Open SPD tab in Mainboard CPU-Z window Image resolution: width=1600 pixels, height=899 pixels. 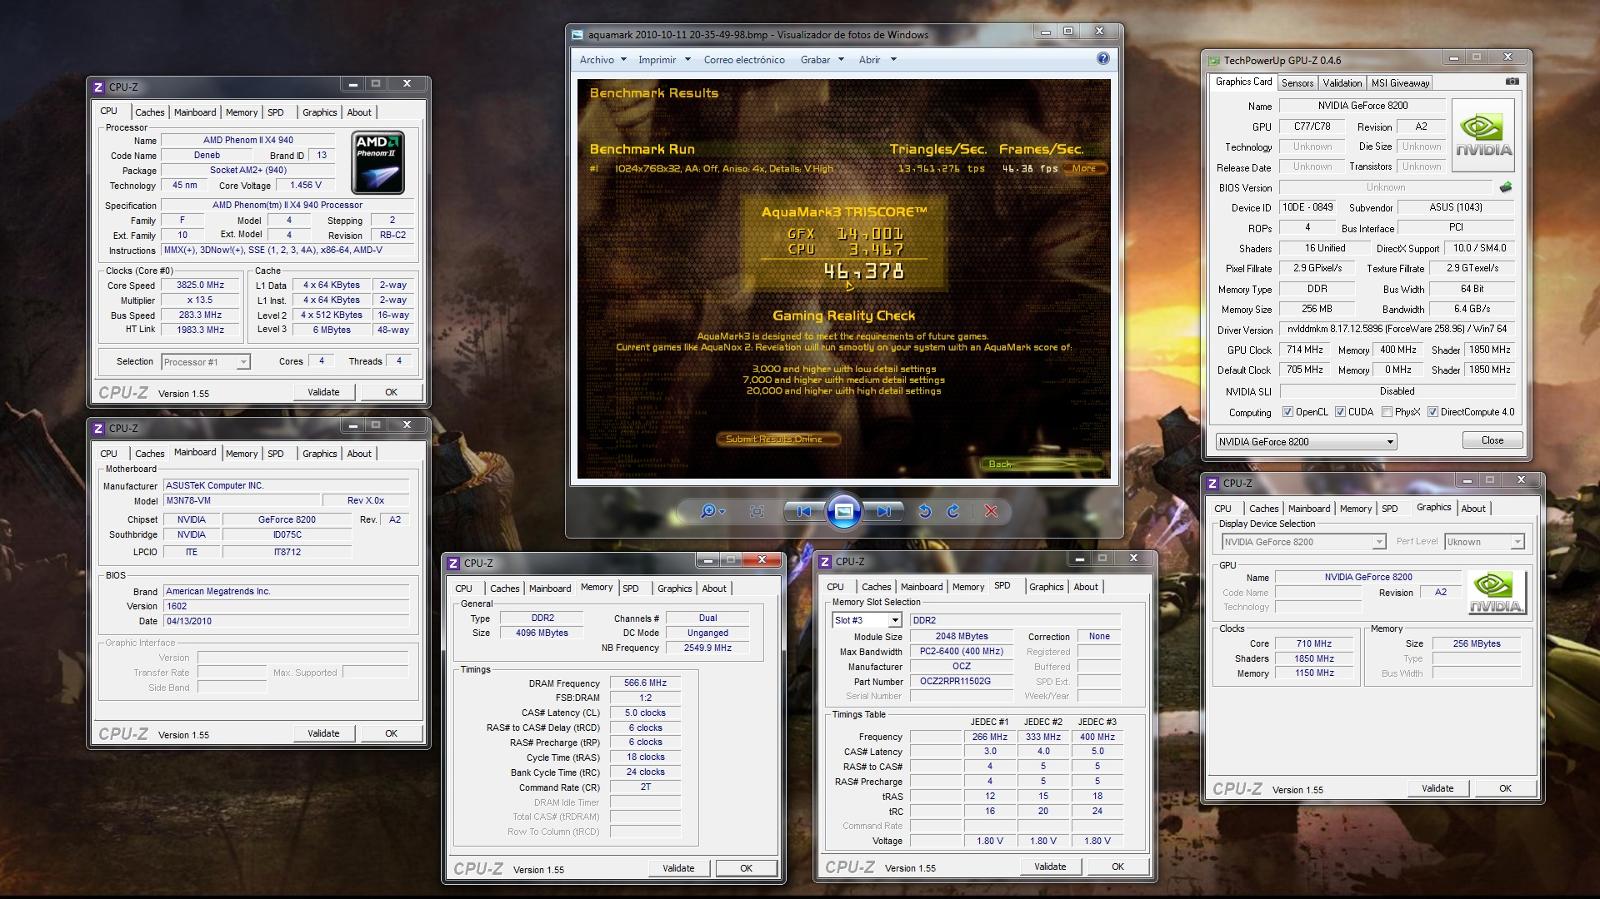point(276,453)
